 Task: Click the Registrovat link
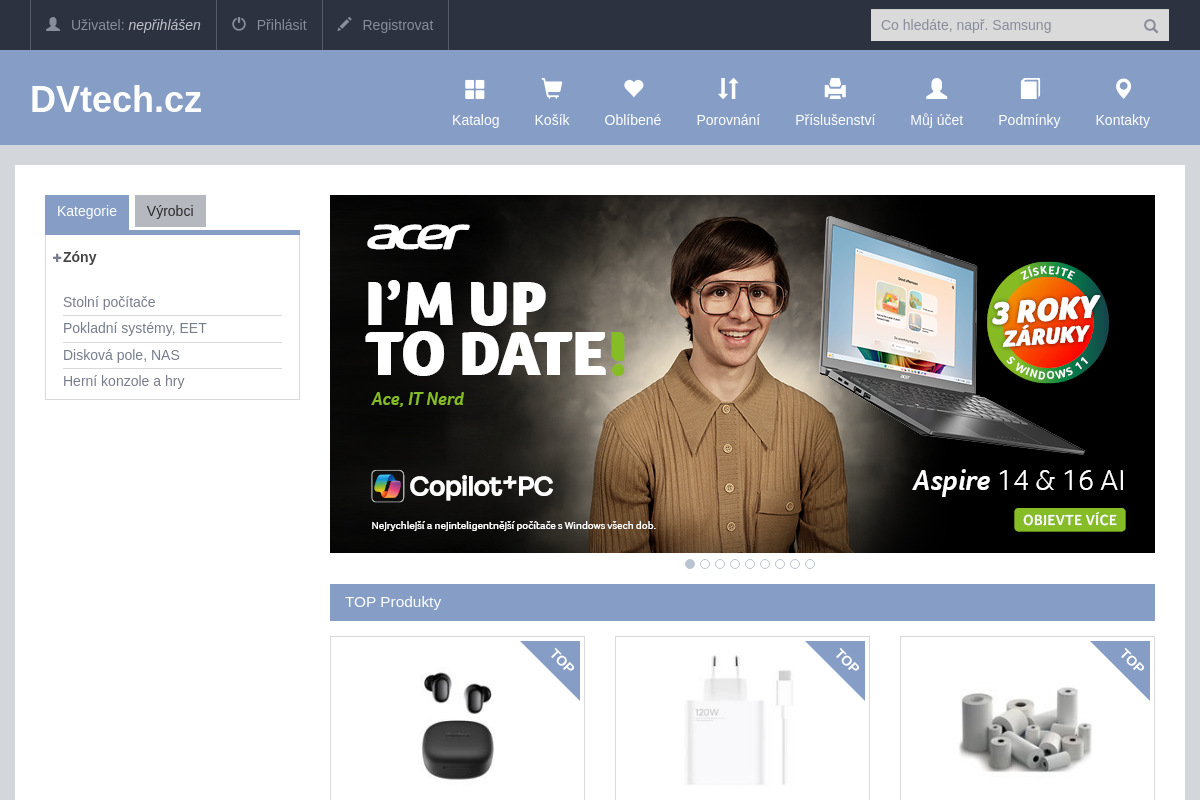(x=385, y=25)
